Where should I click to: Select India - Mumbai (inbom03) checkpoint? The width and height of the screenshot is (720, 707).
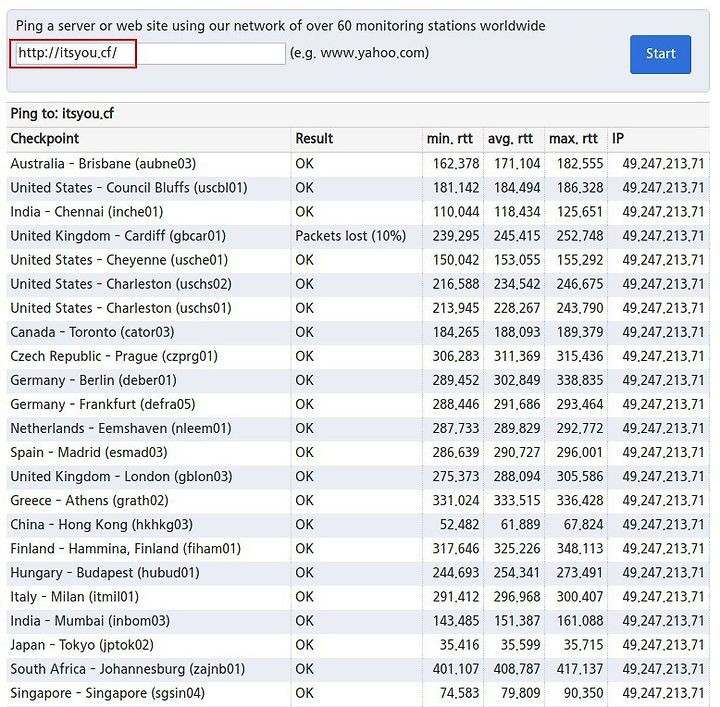90,621
